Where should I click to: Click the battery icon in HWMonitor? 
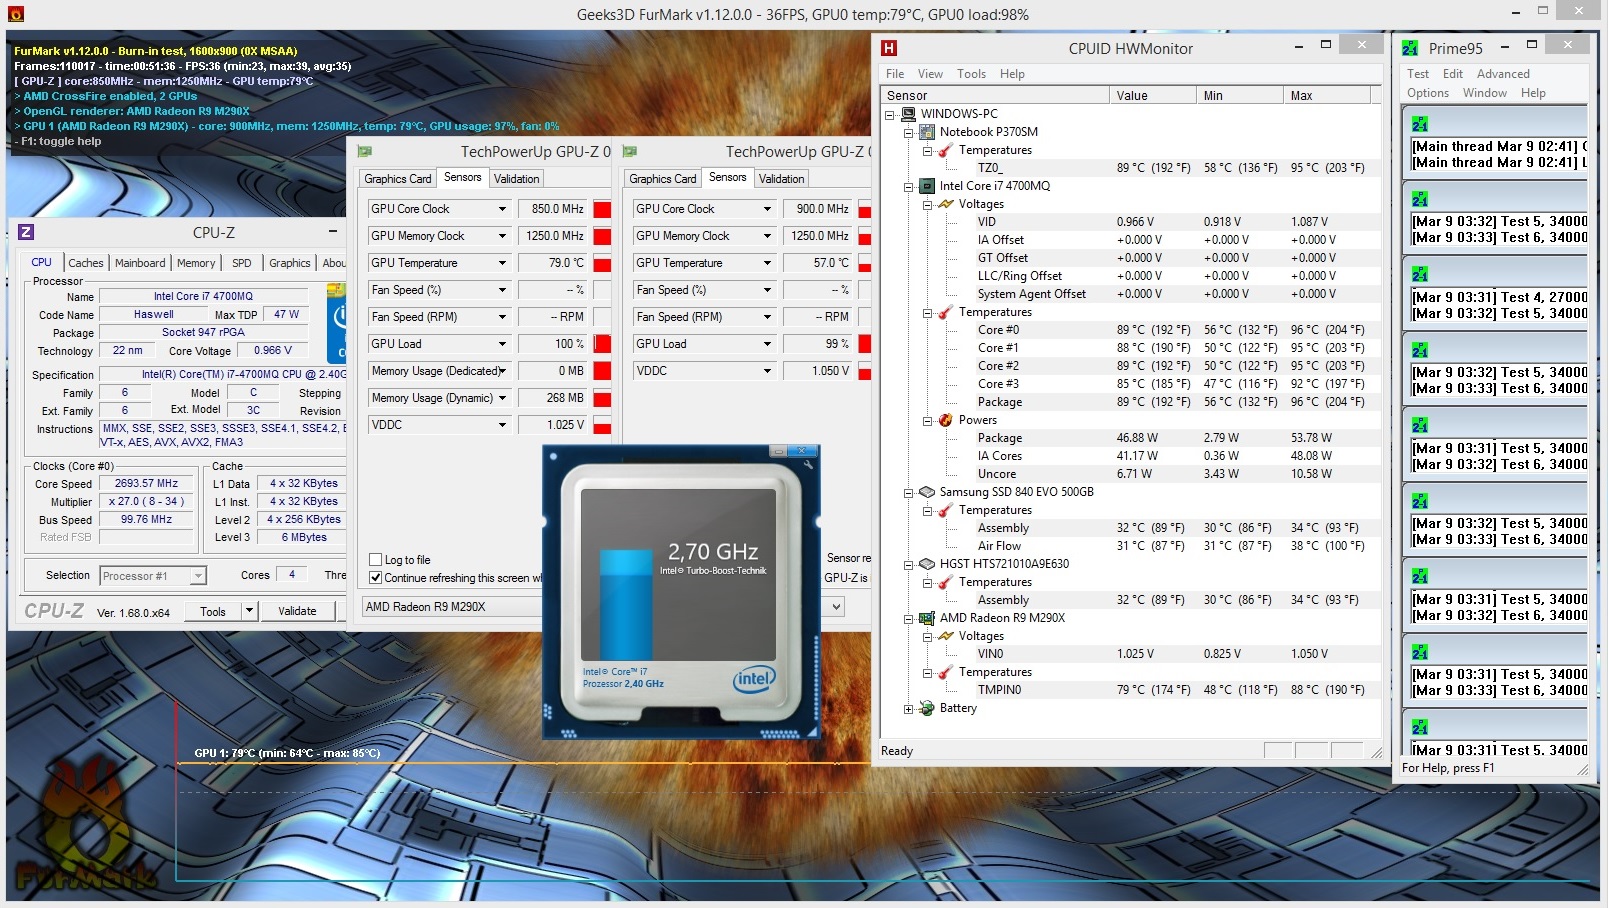tap(927, 708)
